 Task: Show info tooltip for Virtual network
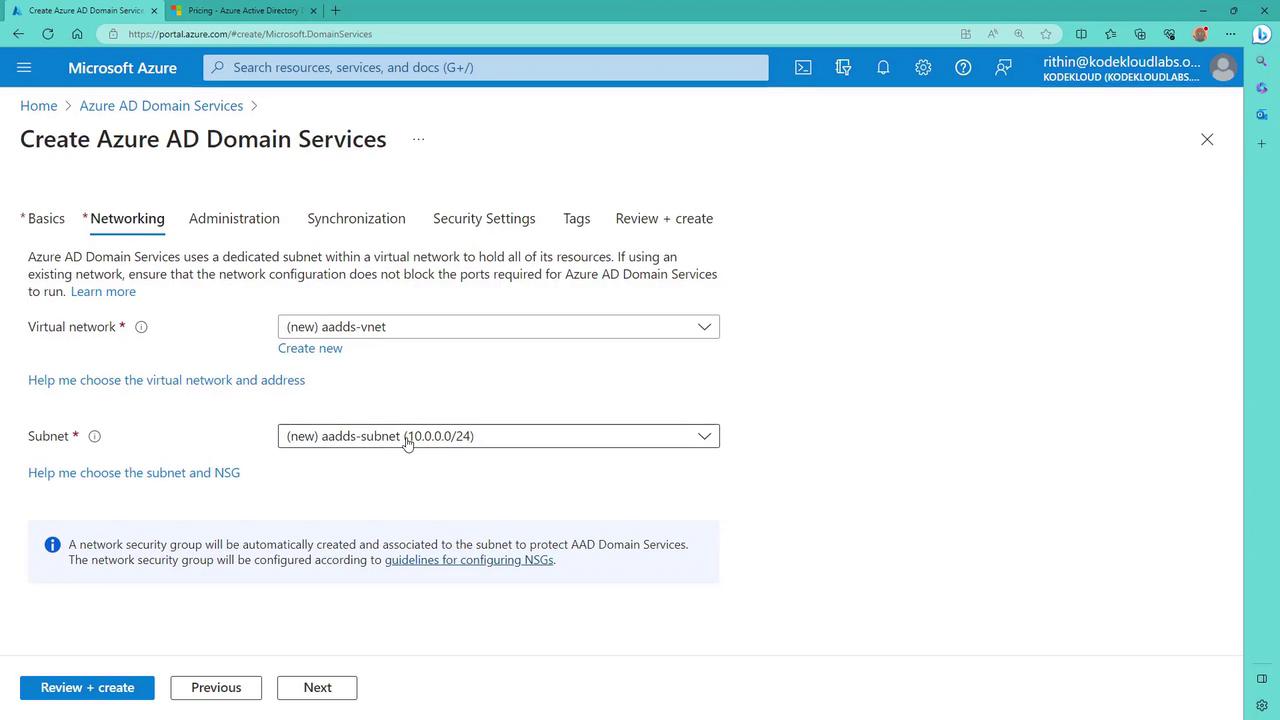coord(141,327)
